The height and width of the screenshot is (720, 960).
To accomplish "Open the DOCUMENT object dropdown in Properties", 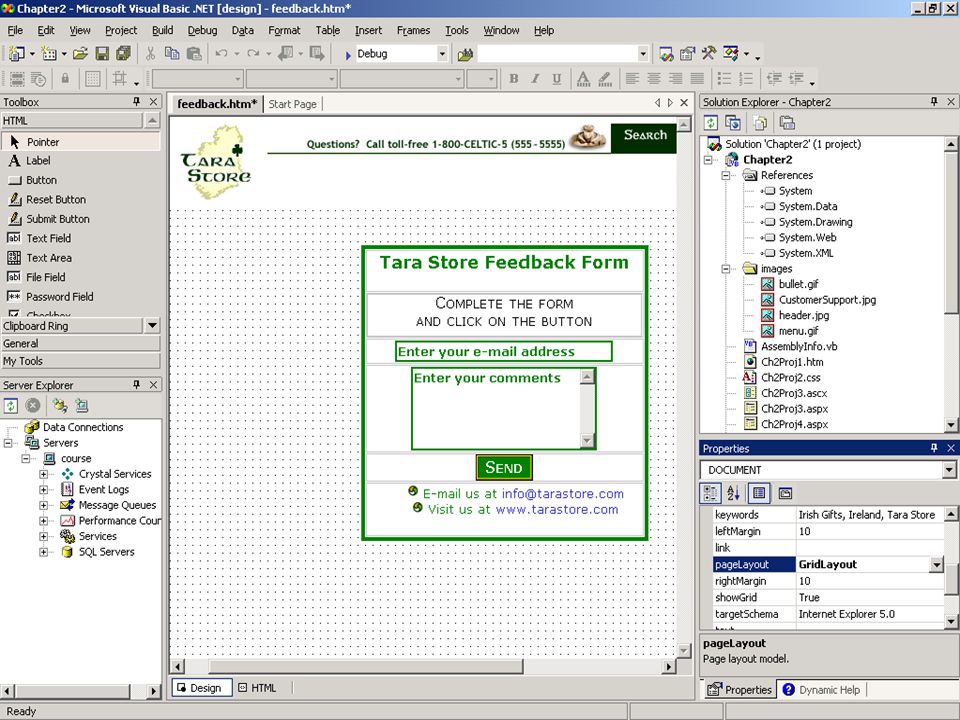I will click(x=949, y=470).
